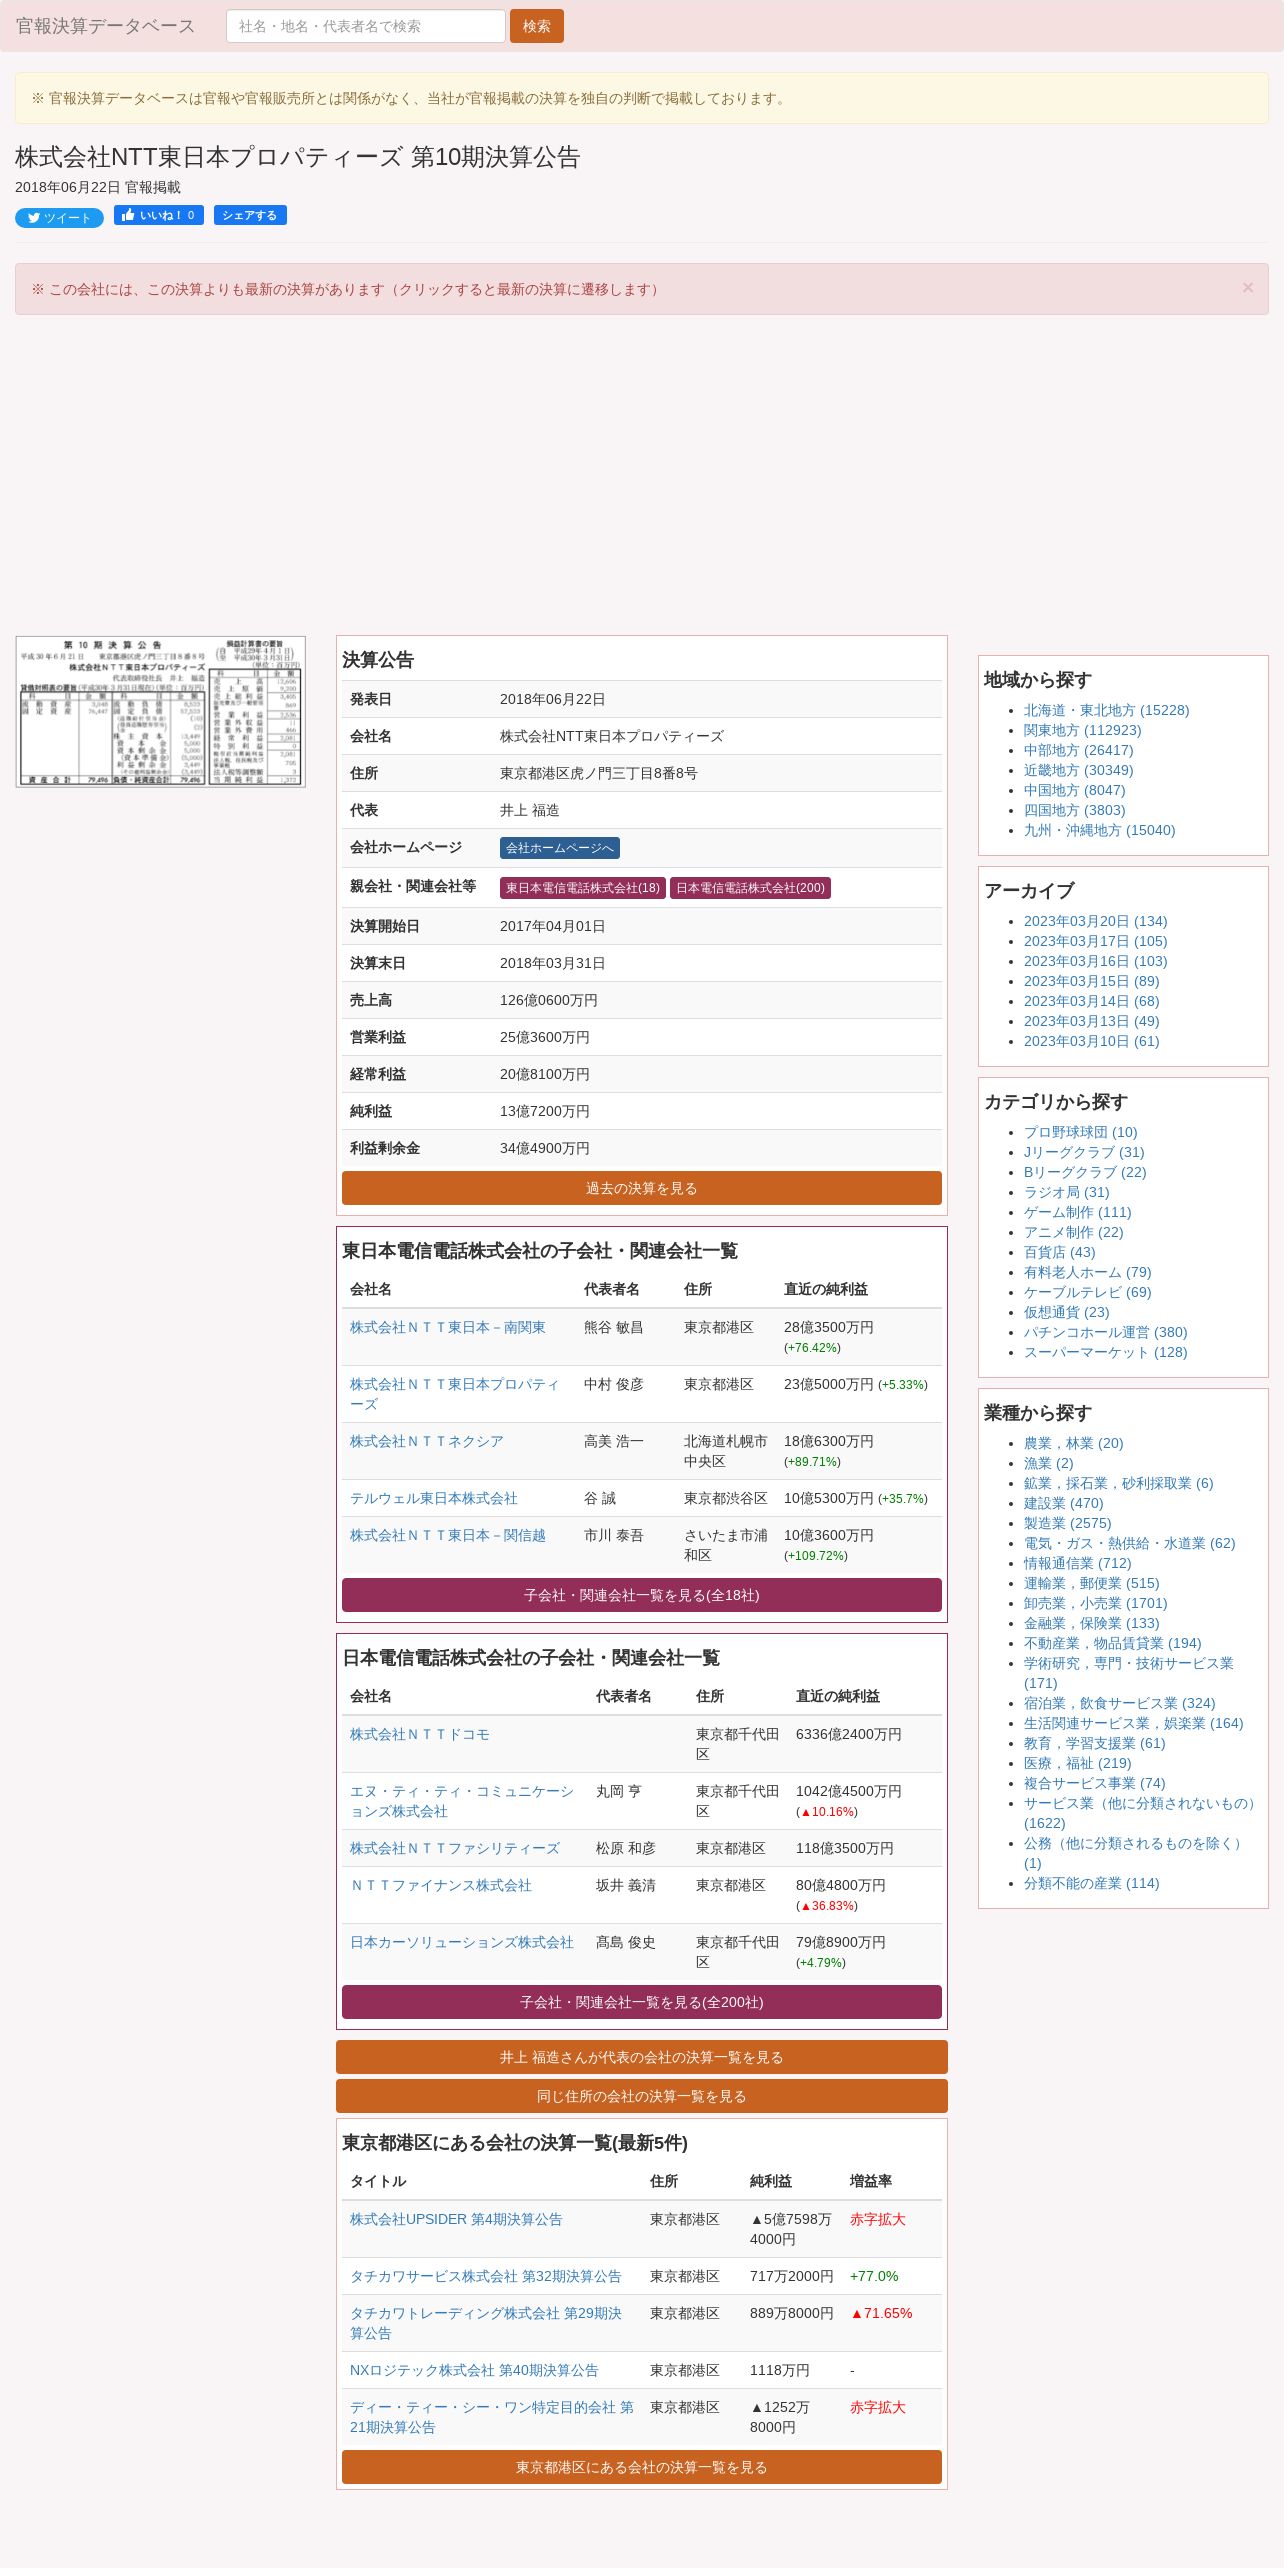
Task: Open 金融業，保険業 (133) industry
Action: pyautogui.click(x=1091, y=1623)
